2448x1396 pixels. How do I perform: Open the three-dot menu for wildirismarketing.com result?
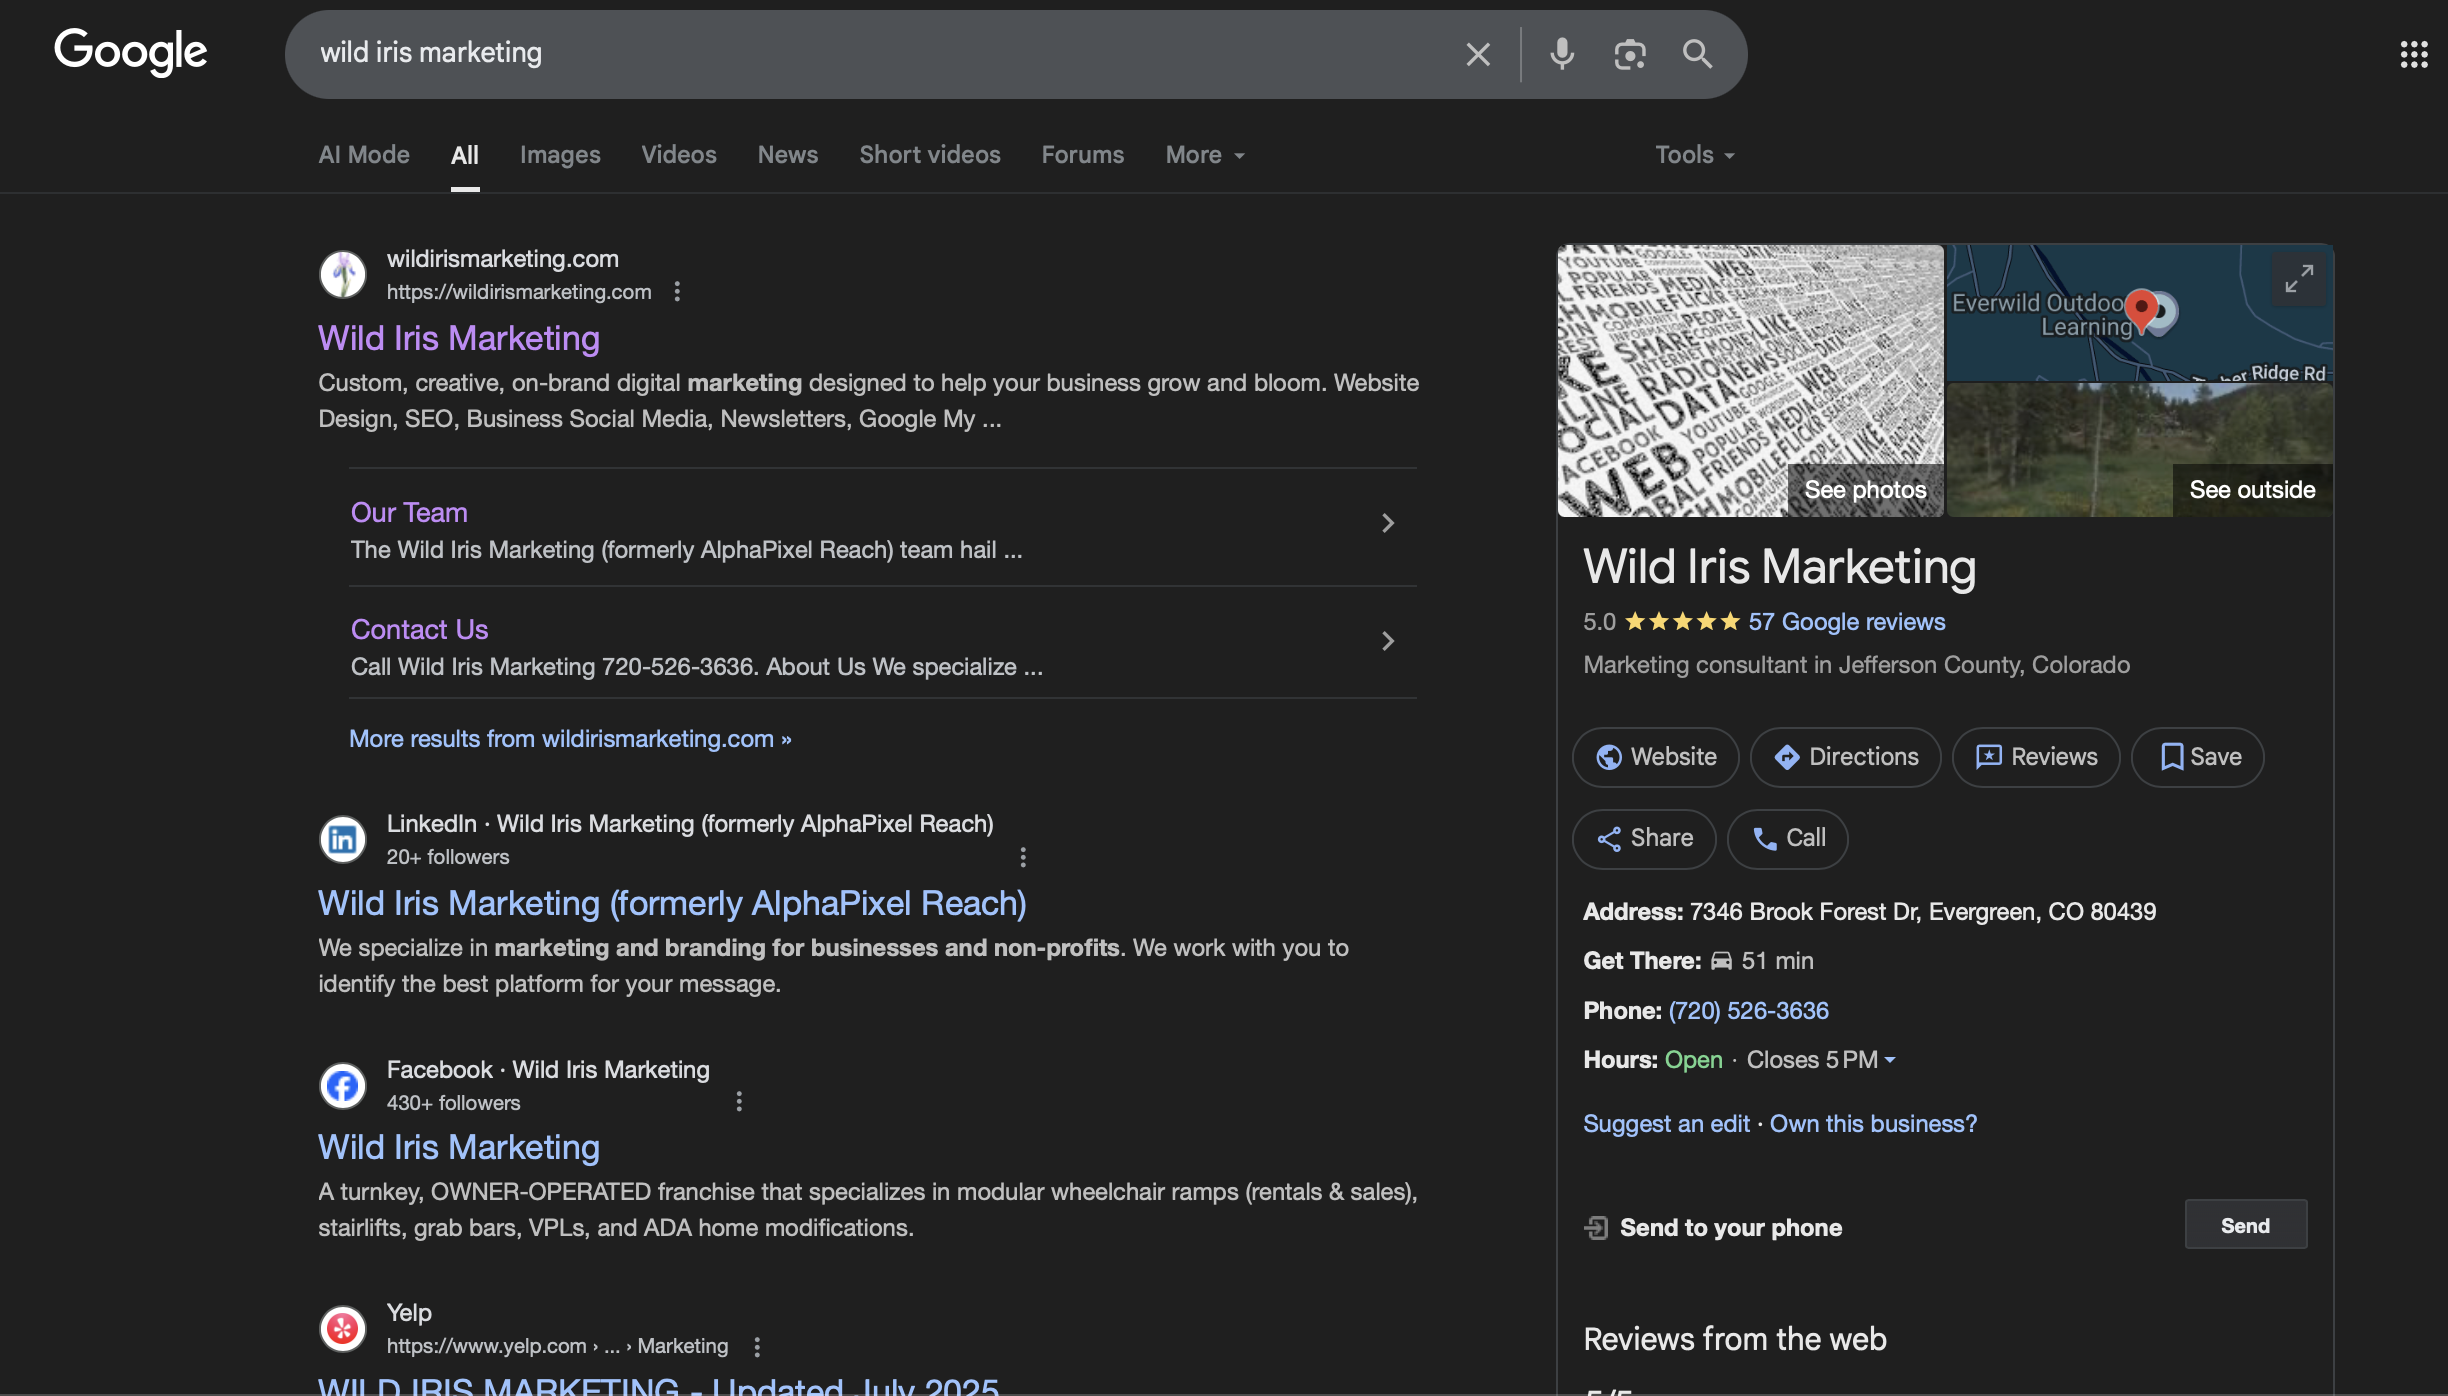pos(677,291)
